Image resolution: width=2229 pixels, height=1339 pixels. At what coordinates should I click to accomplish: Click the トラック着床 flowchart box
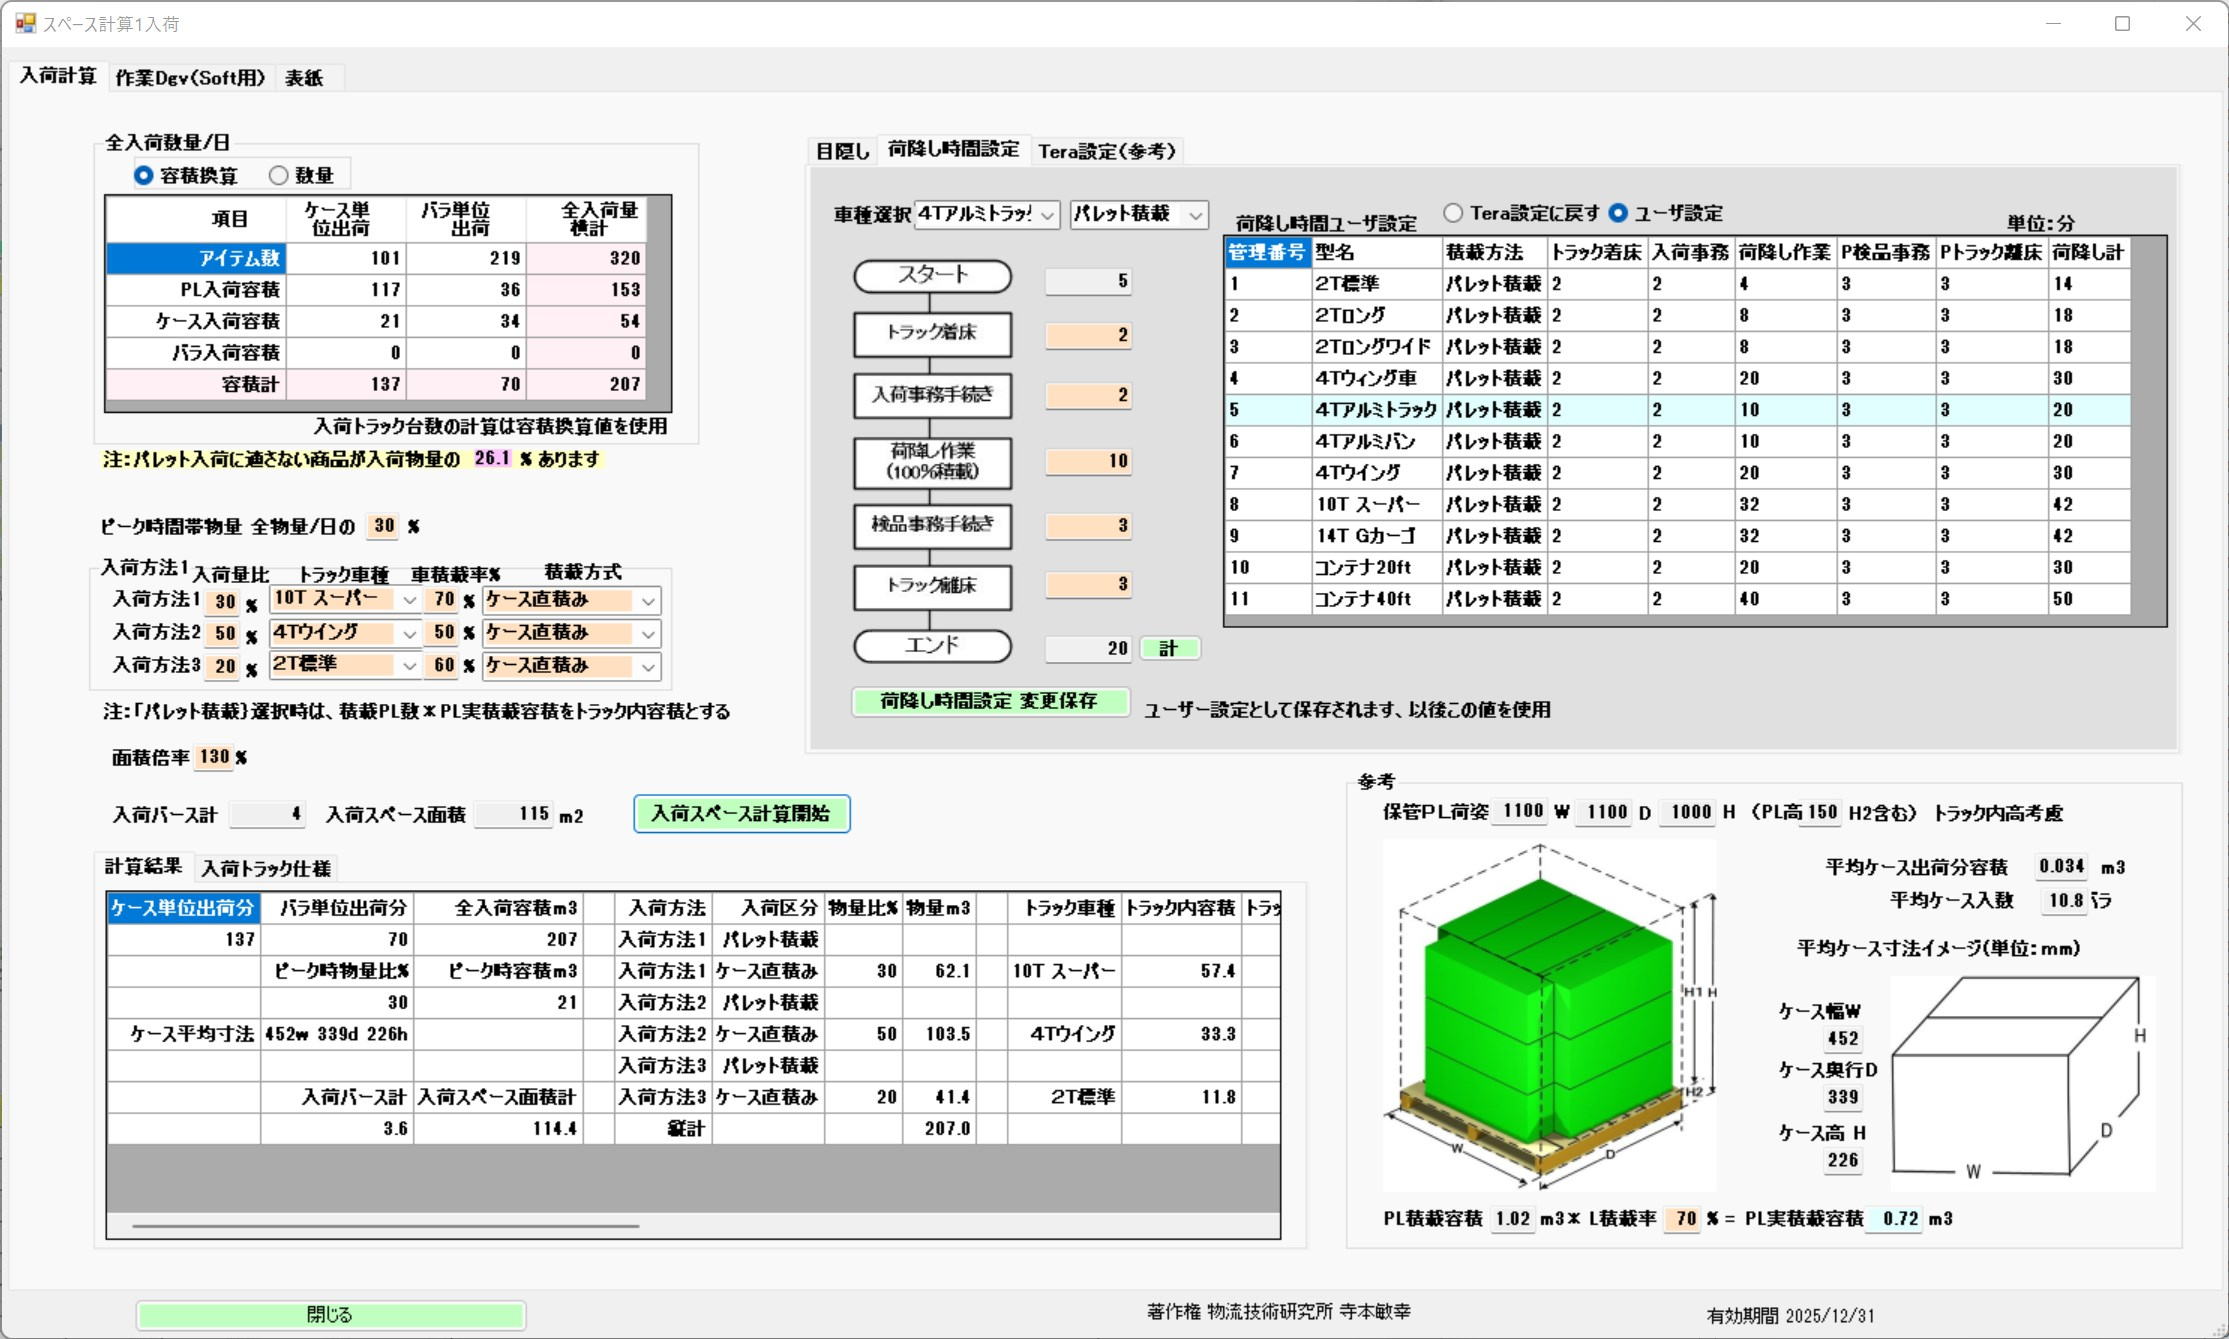tap(932, 333)
